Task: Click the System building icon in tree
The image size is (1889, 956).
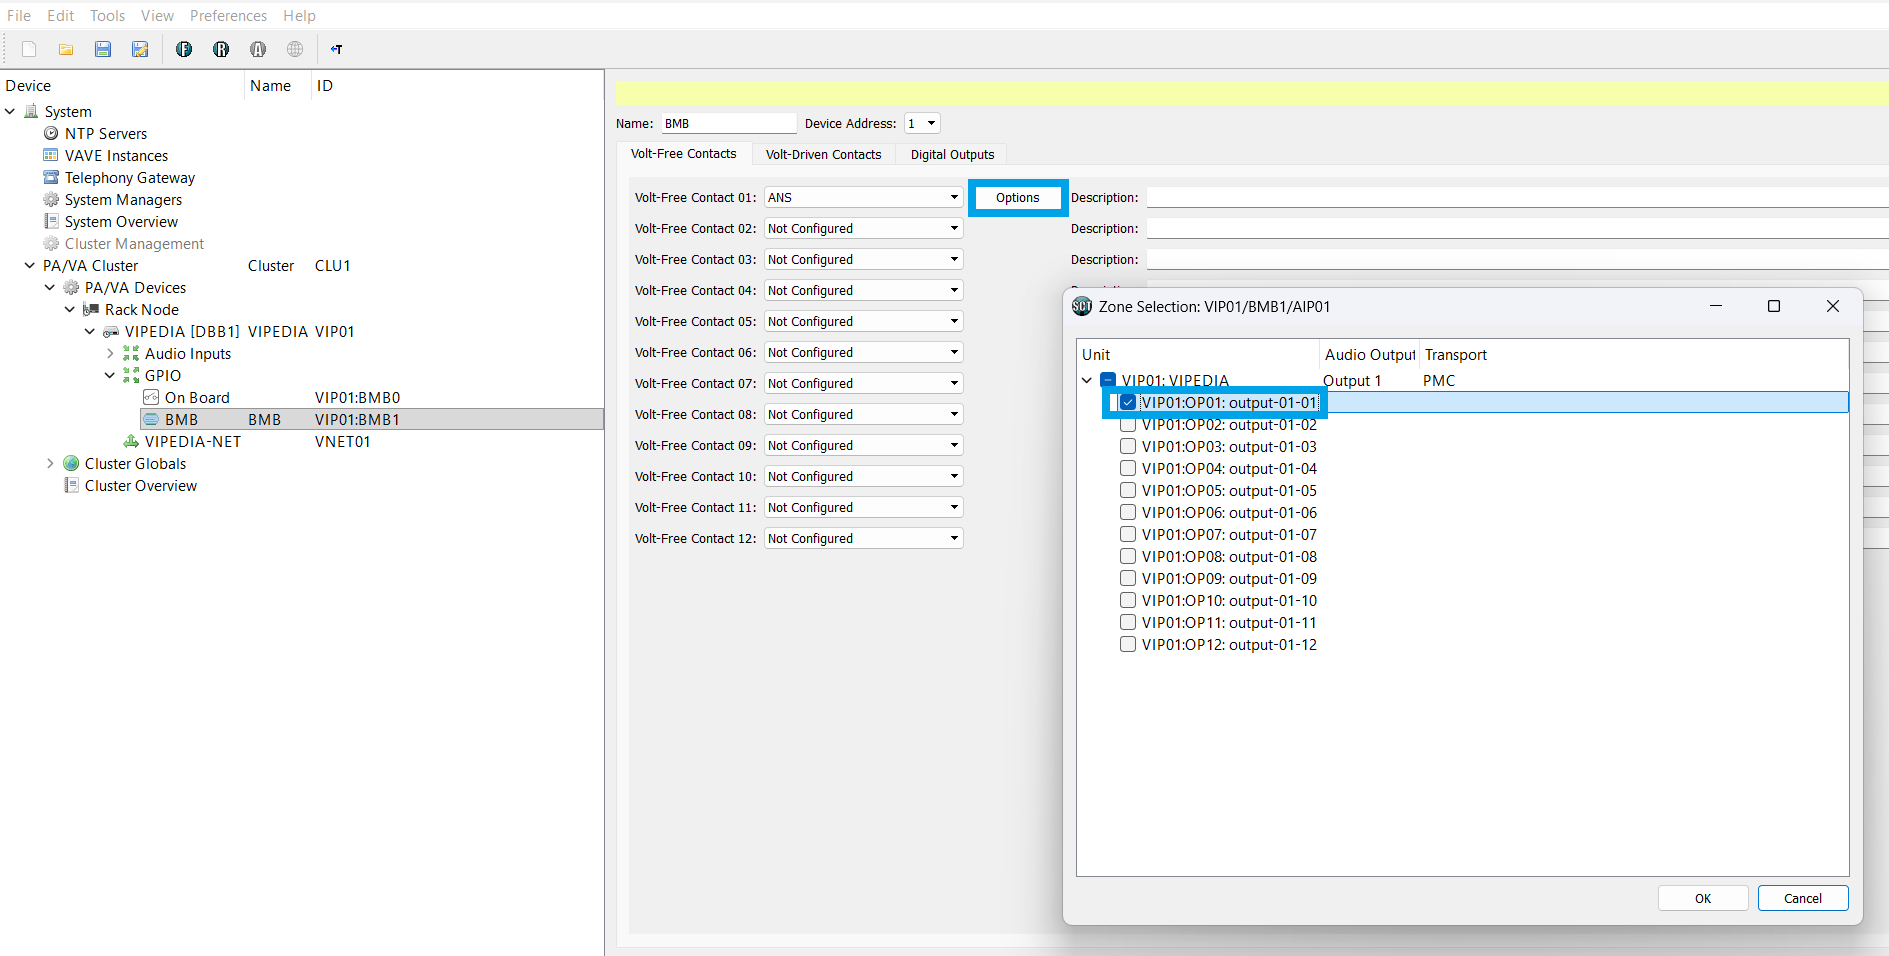Action: tap(31, 111)
